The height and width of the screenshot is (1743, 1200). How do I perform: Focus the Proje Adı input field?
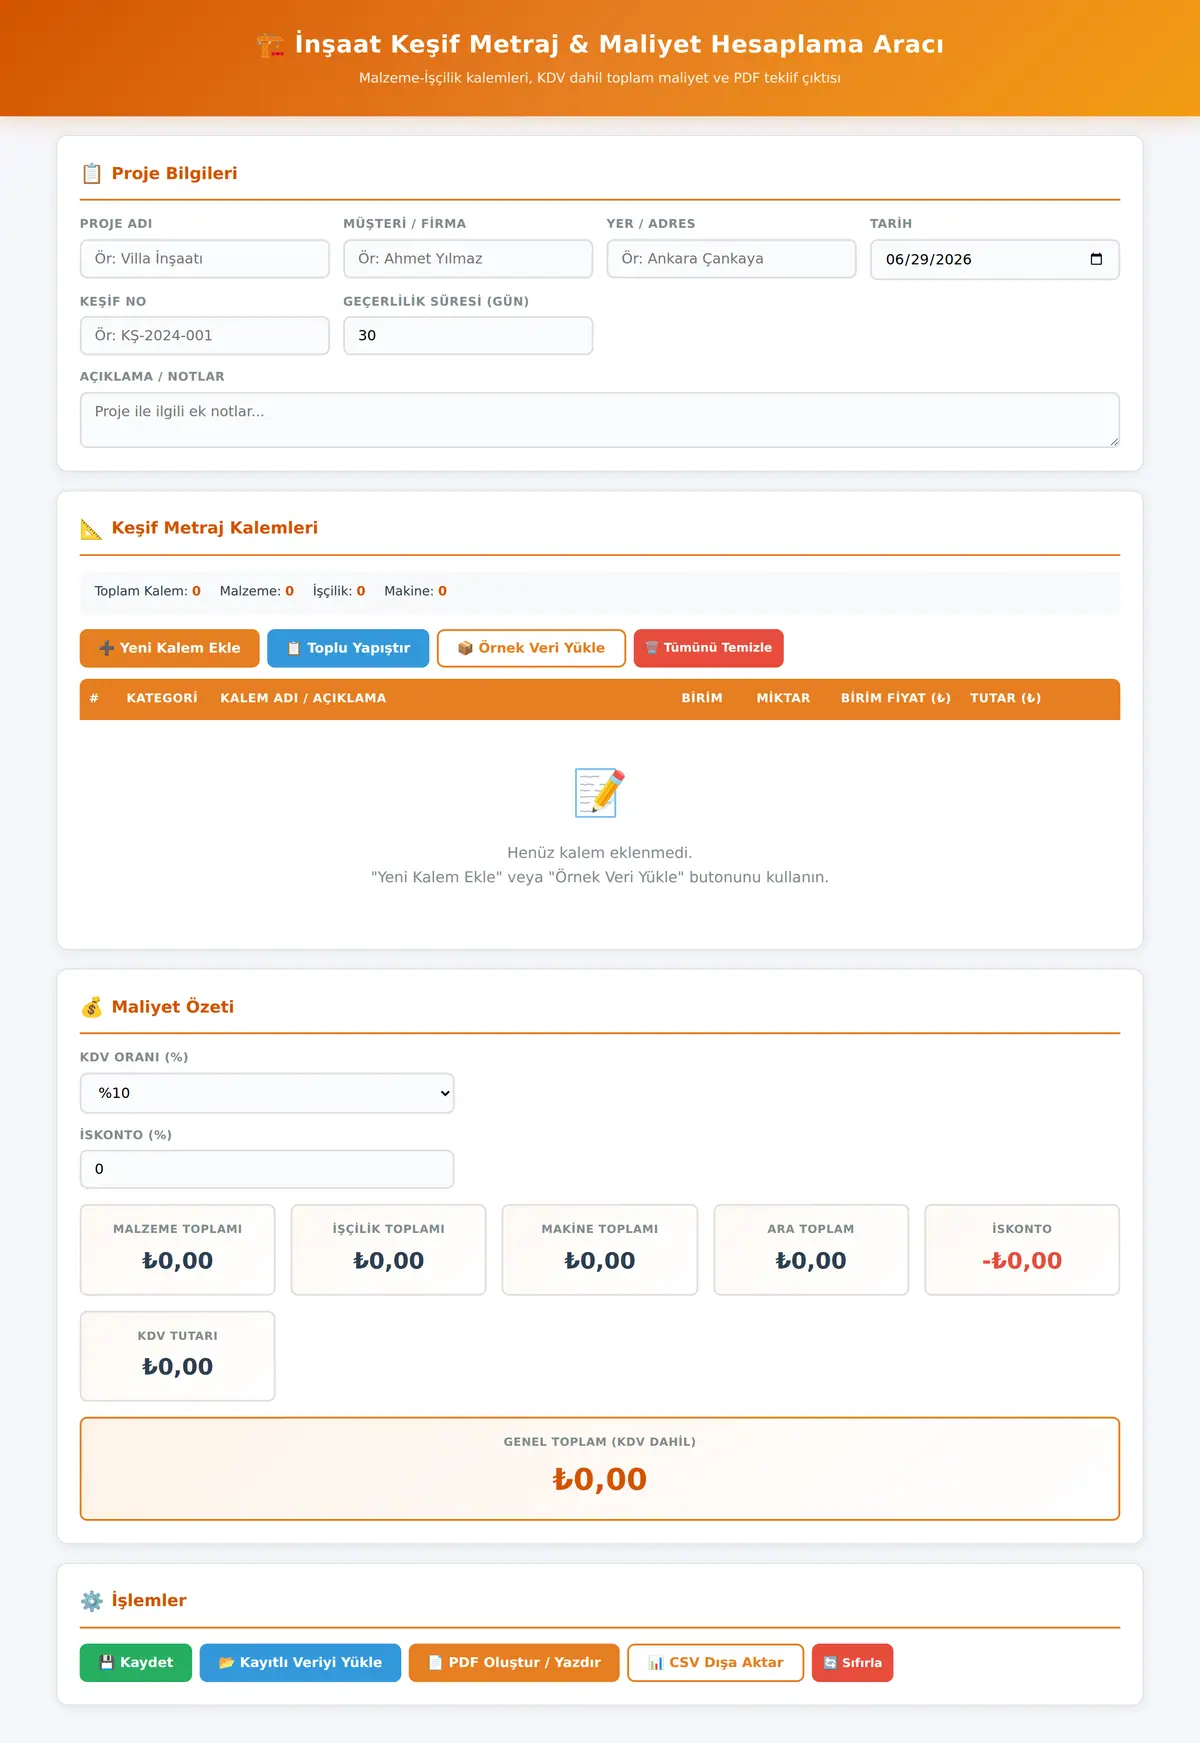(205, 259)
